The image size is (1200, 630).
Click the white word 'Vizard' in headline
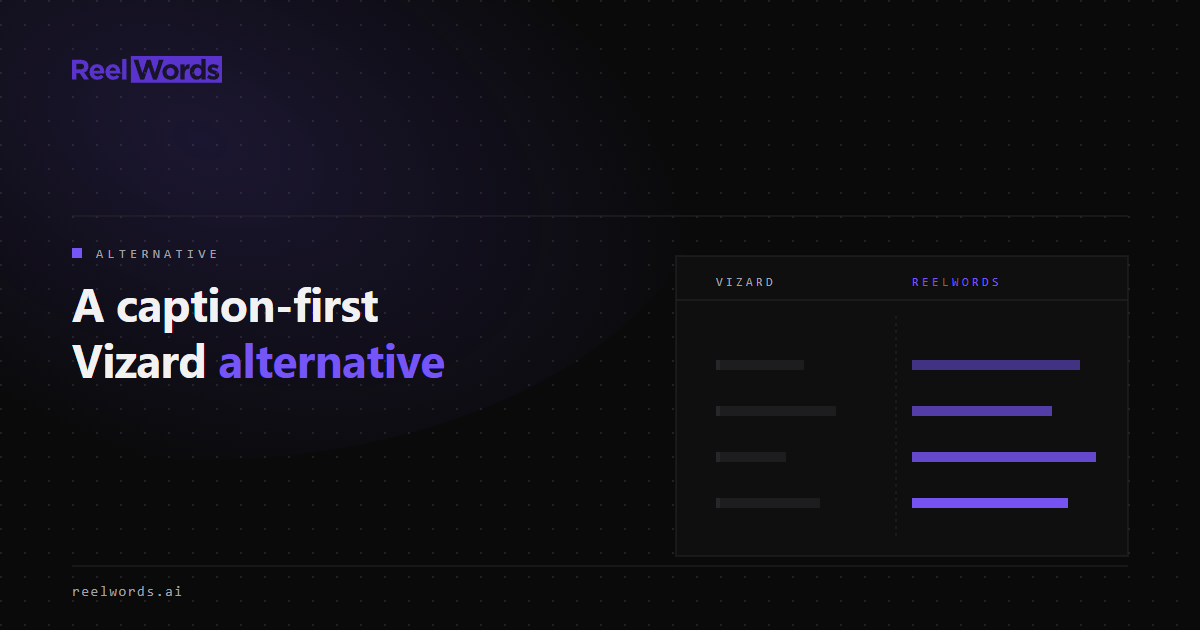[139, 362]
